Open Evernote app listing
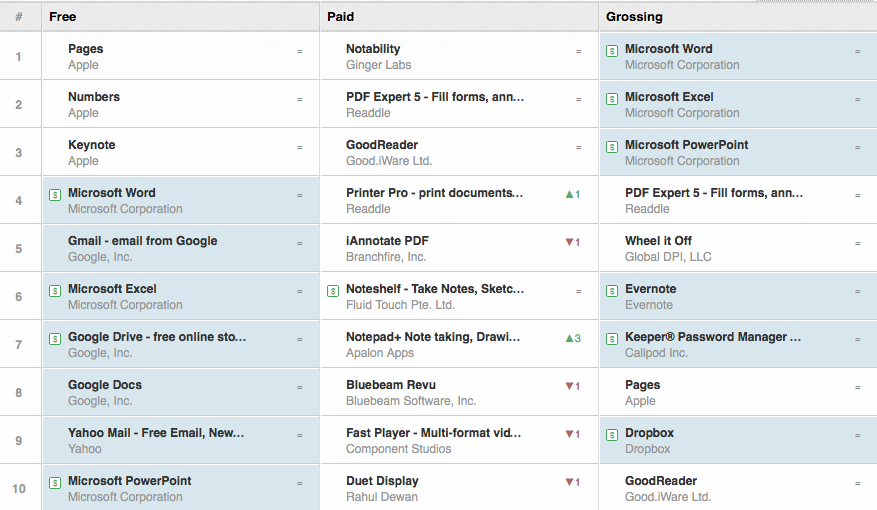Image resolution: width=877 pixels, height=510 pixels. [x=650, y=289]
